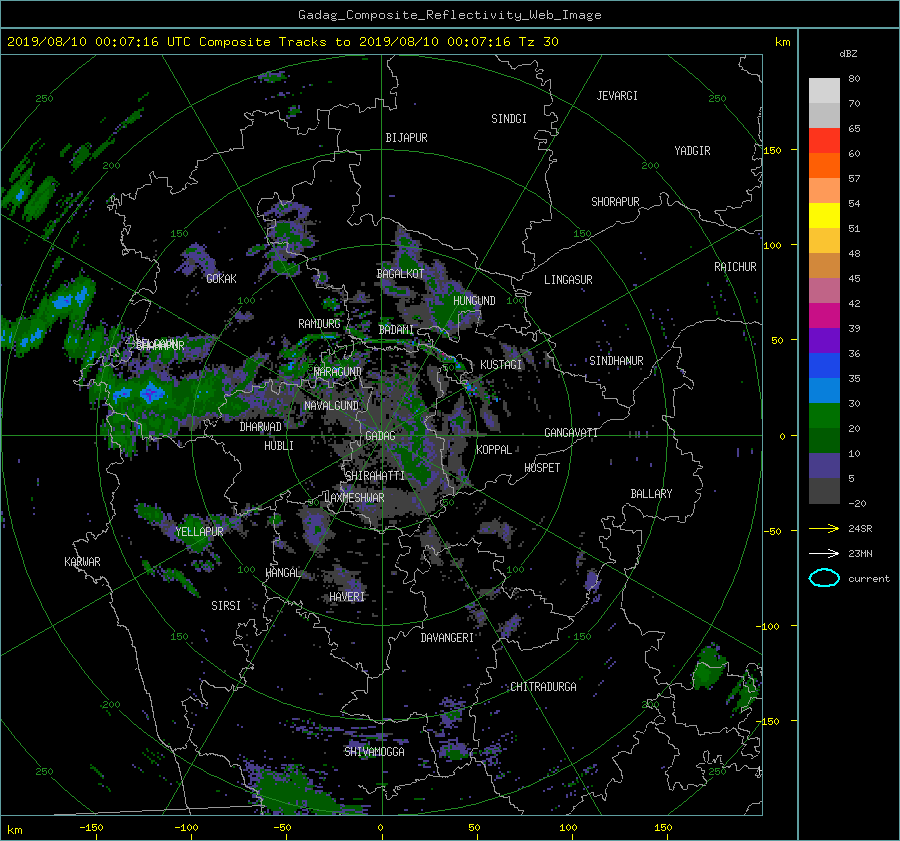Click the UTC Composite Tracks timestamp header
Viewport: 900px width, 841px height.
tap(282, 42)
